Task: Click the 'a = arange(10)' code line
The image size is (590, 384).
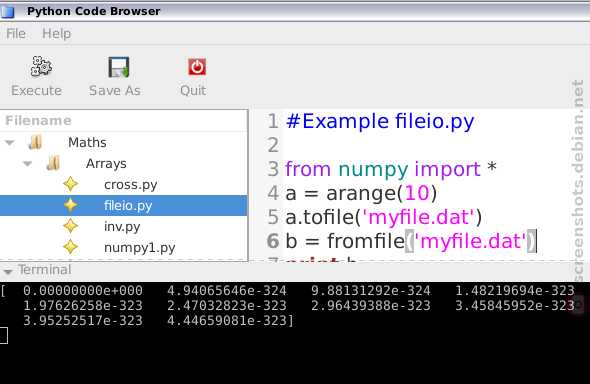Action: 361,193
